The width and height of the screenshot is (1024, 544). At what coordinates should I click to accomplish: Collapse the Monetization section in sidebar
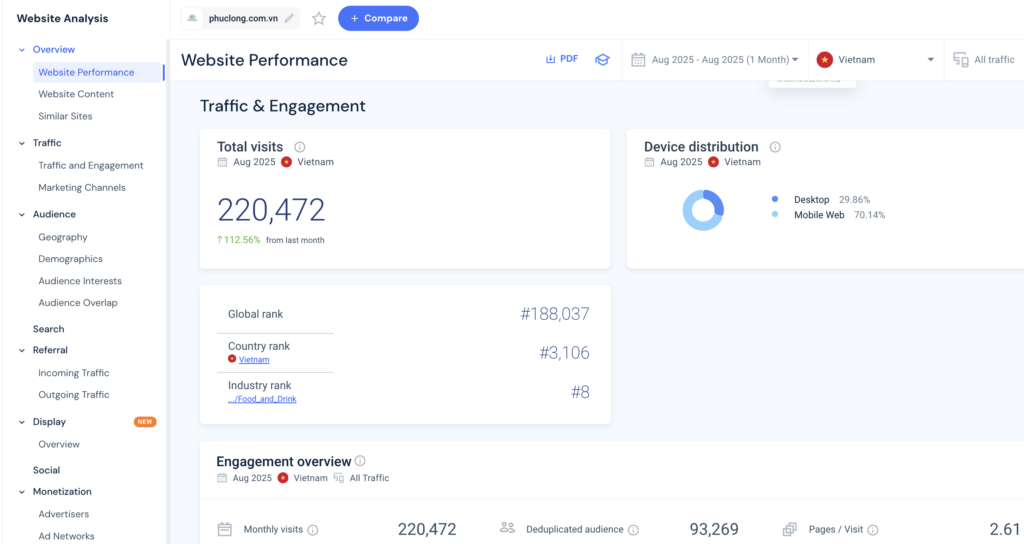(22, 492)
